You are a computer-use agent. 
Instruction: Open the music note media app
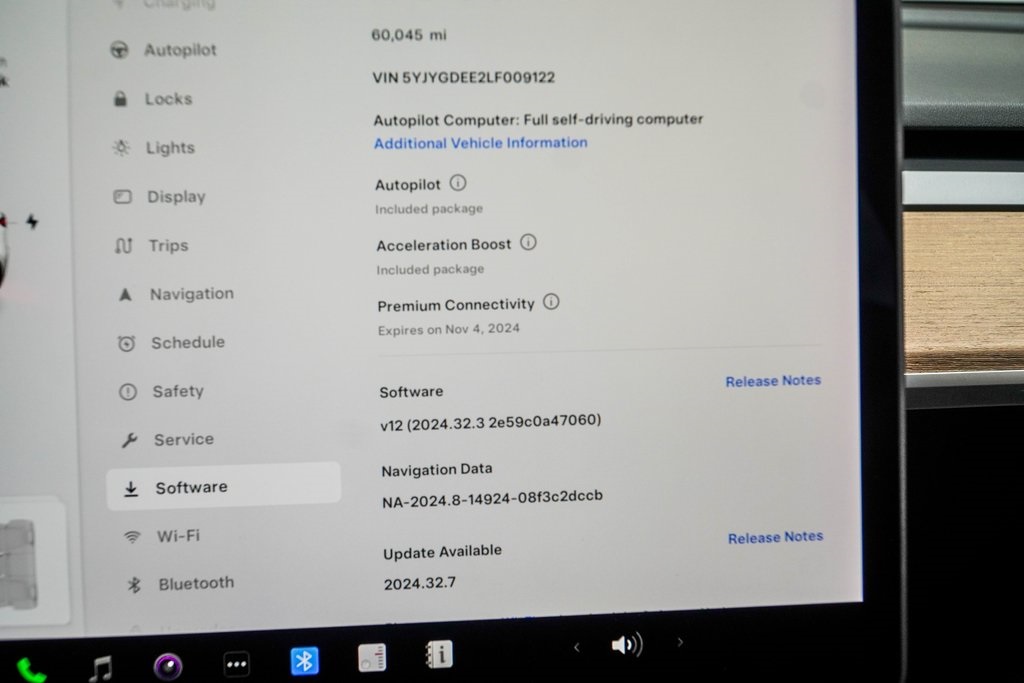[100, 667]
